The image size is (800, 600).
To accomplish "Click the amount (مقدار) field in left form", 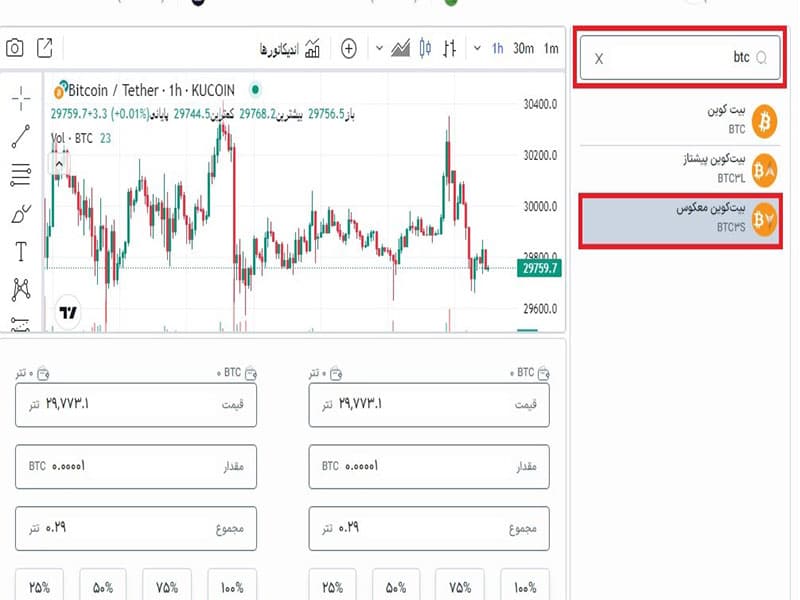I will (x=136, y=466).
